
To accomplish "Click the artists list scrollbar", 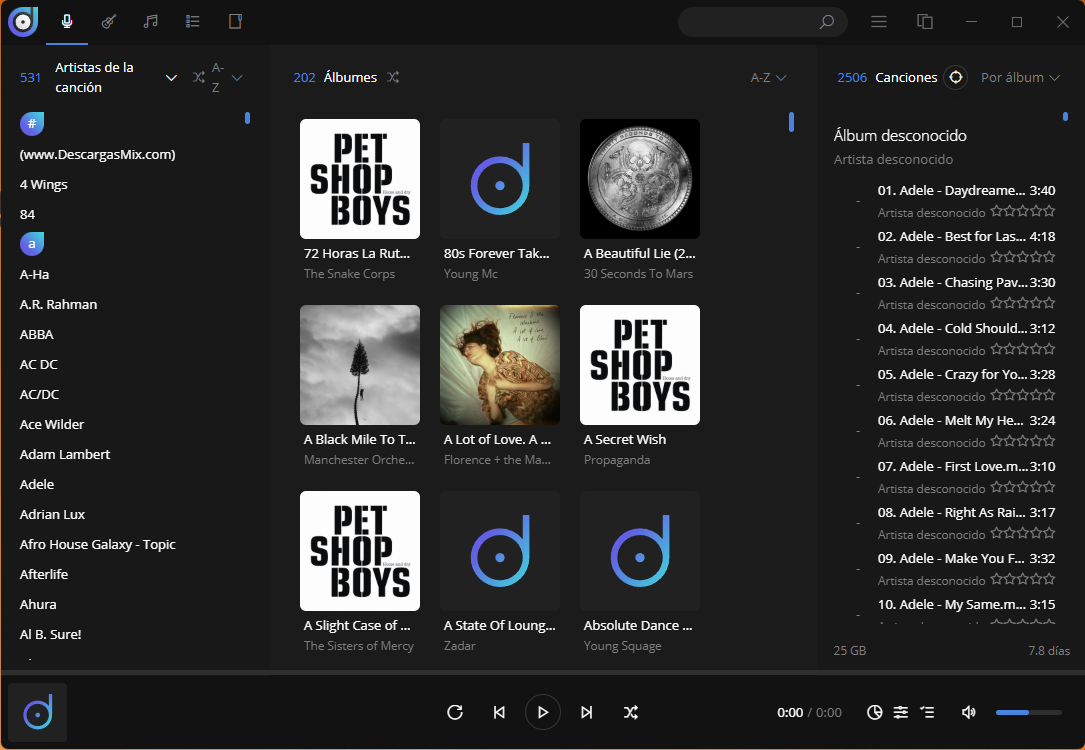I will pos(247,118).
